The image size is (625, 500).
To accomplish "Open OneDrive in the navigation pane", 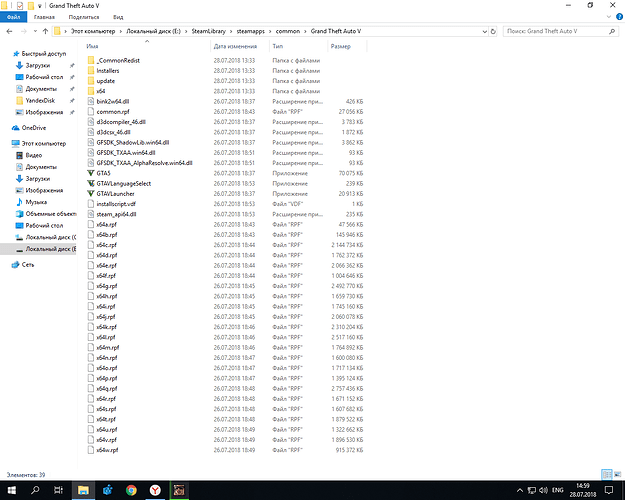I will coord(33,128).
